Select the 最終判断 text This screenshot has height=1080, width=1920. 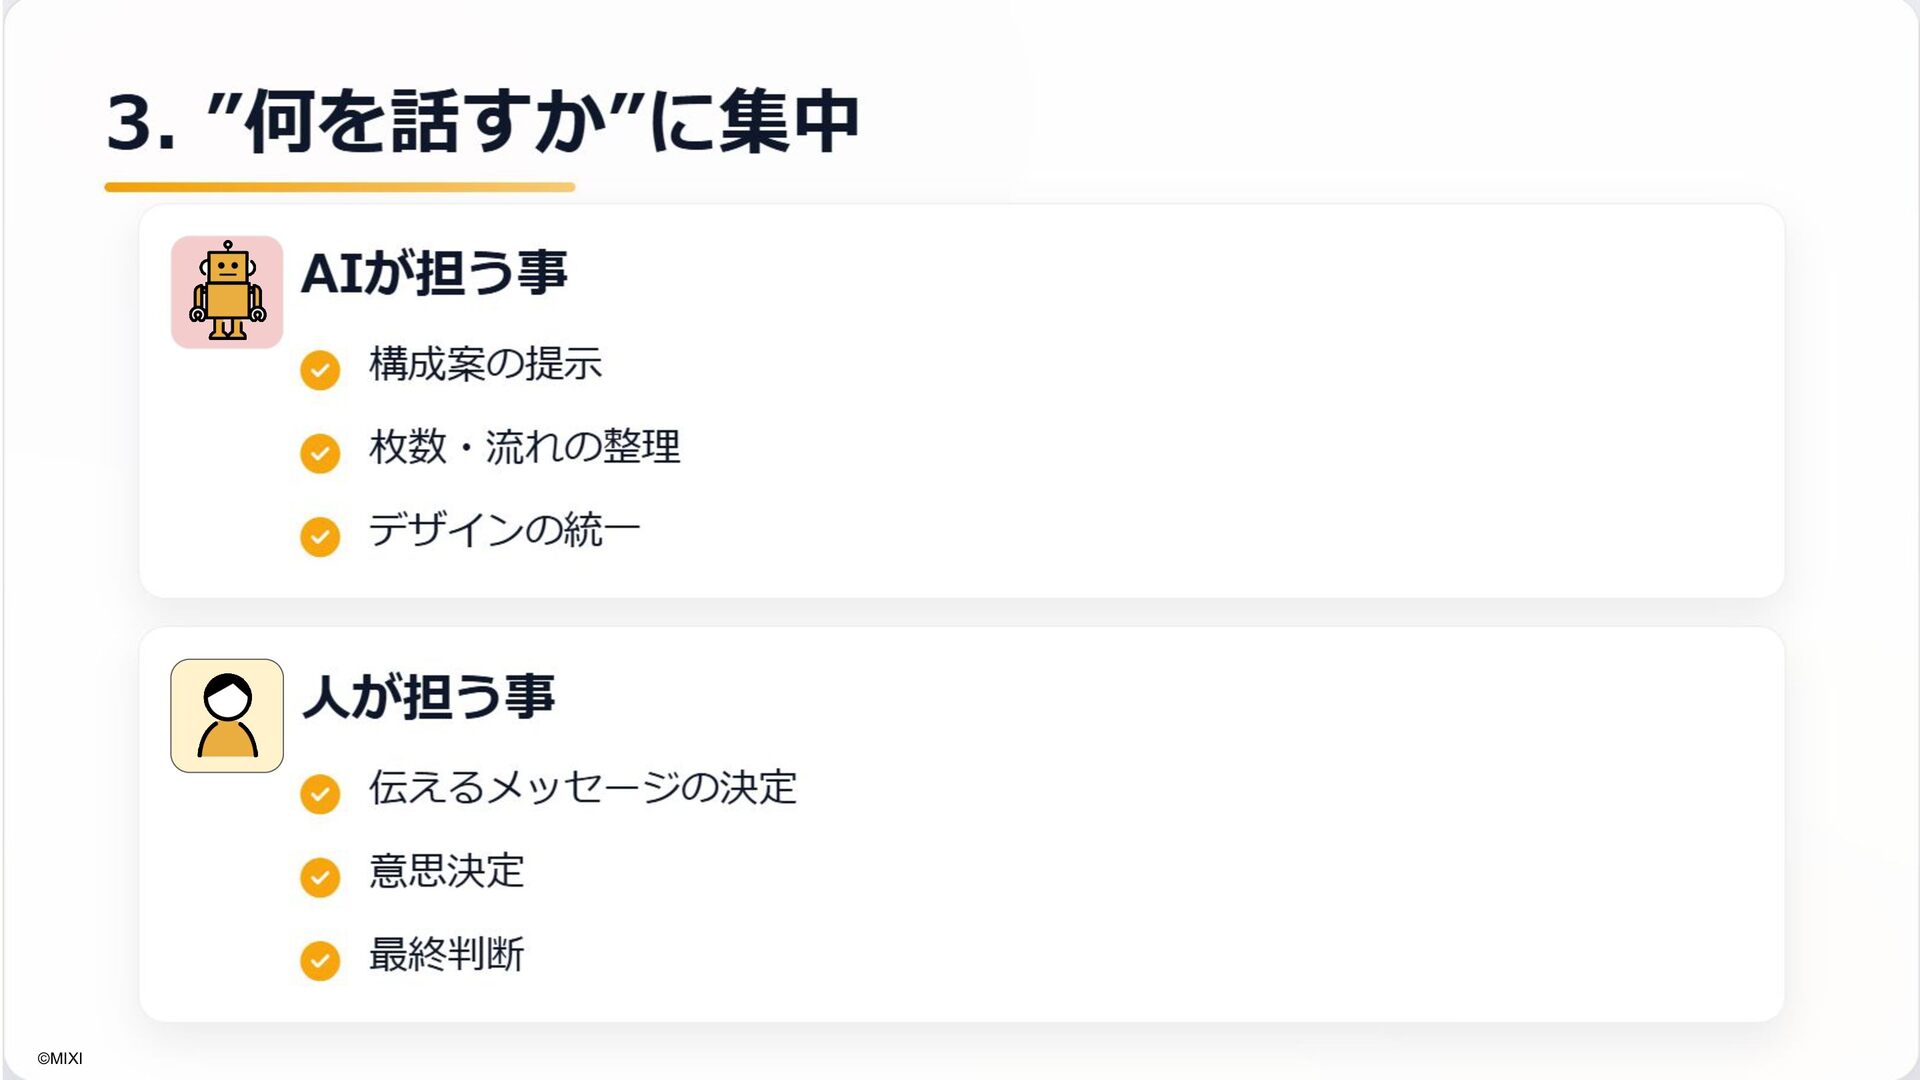click(x=446, y=954)
